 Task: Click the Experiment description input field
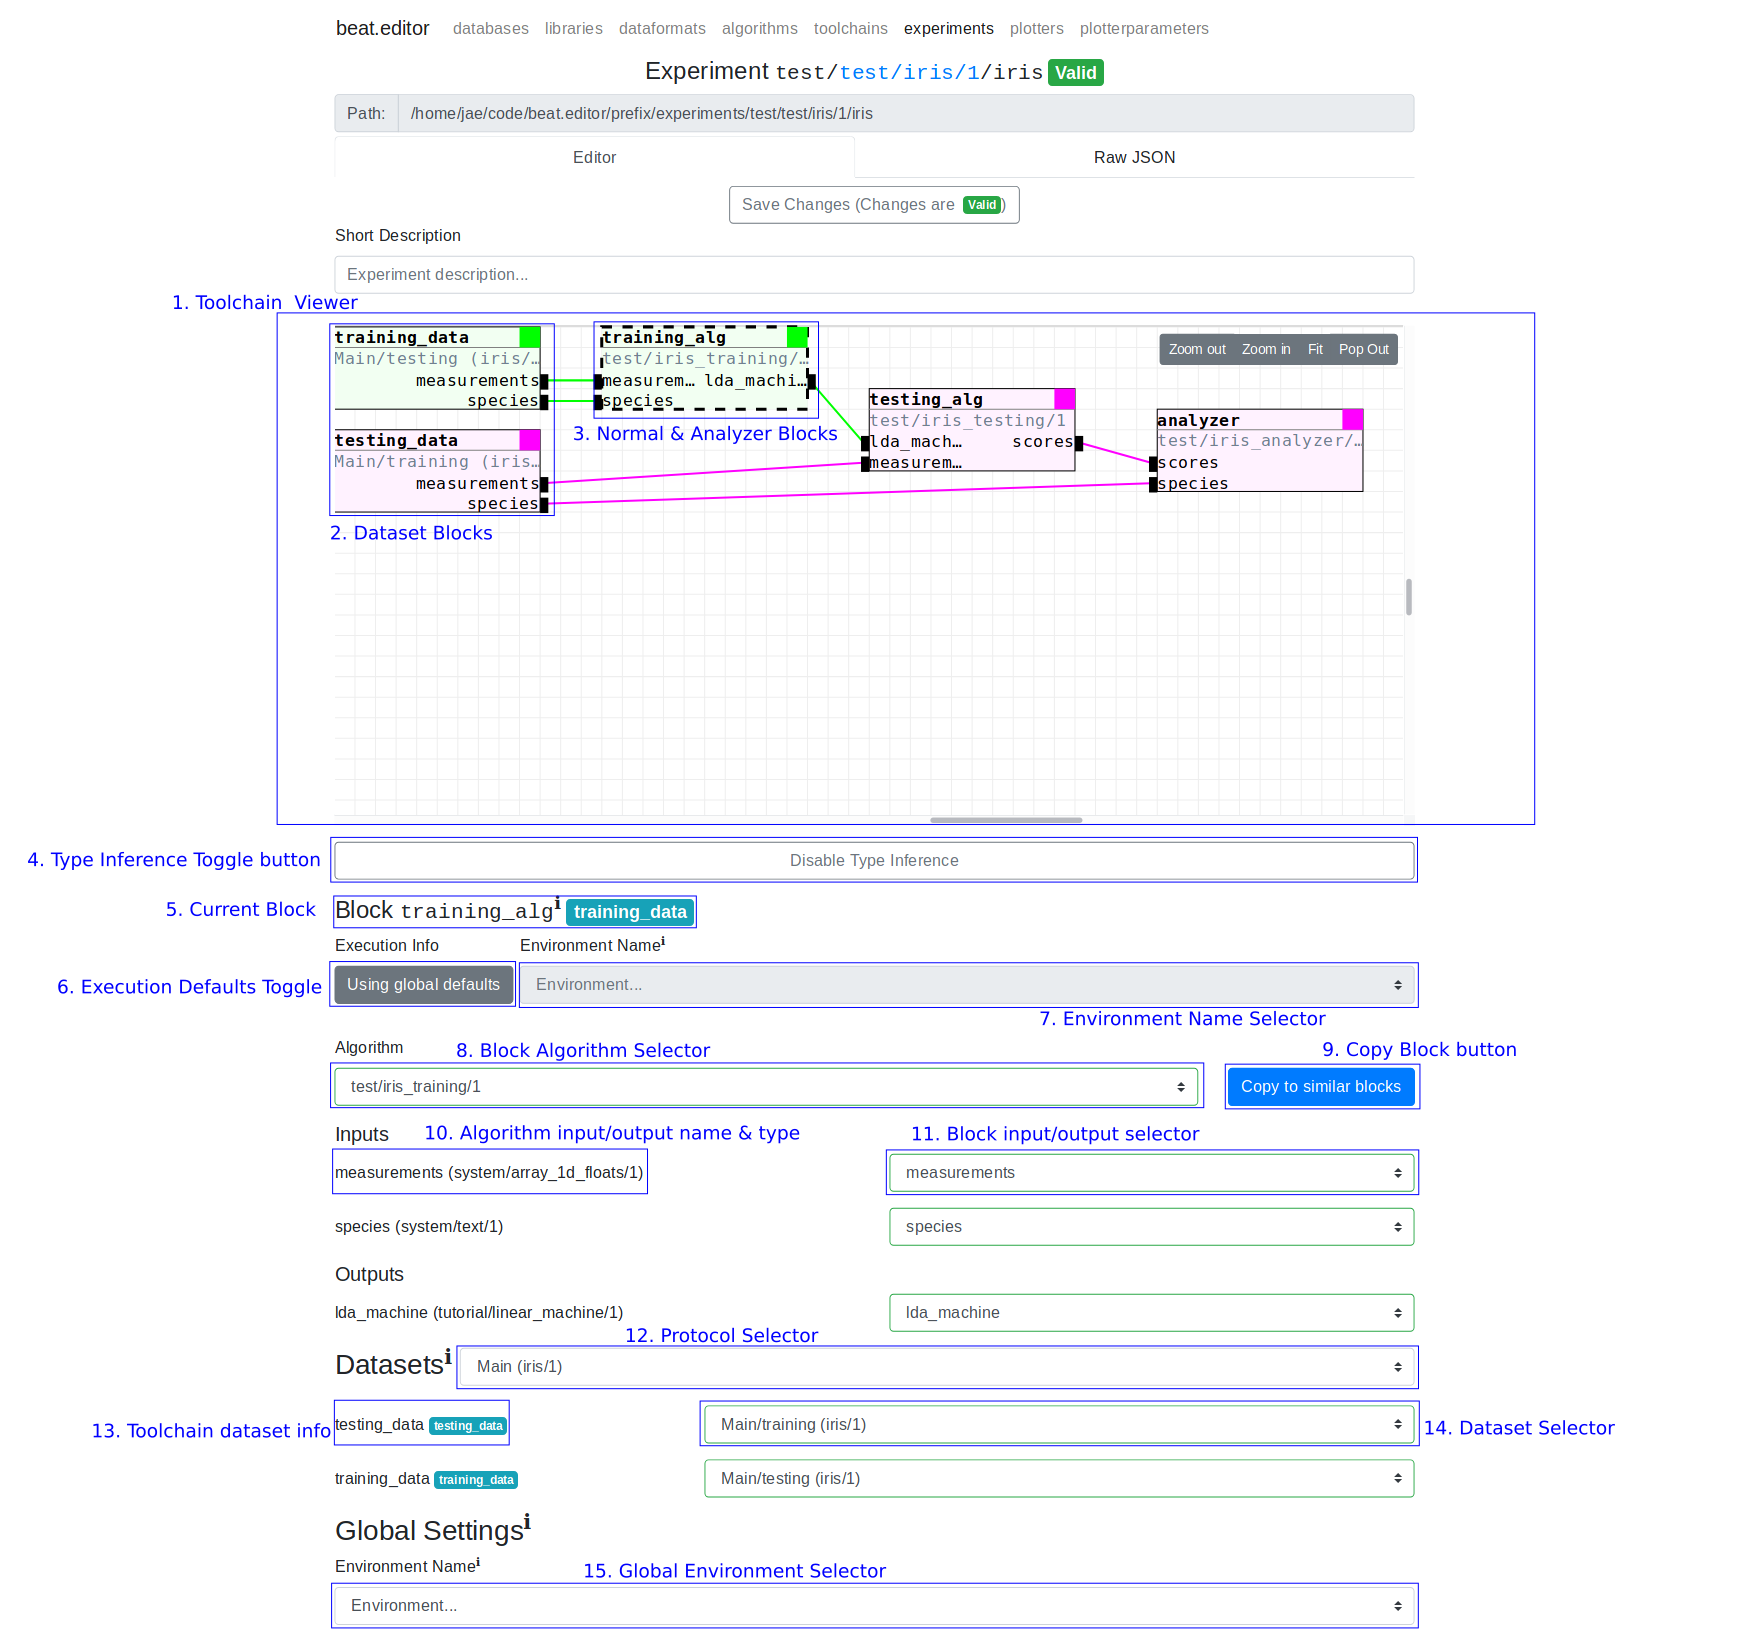(x=873, y=275)
